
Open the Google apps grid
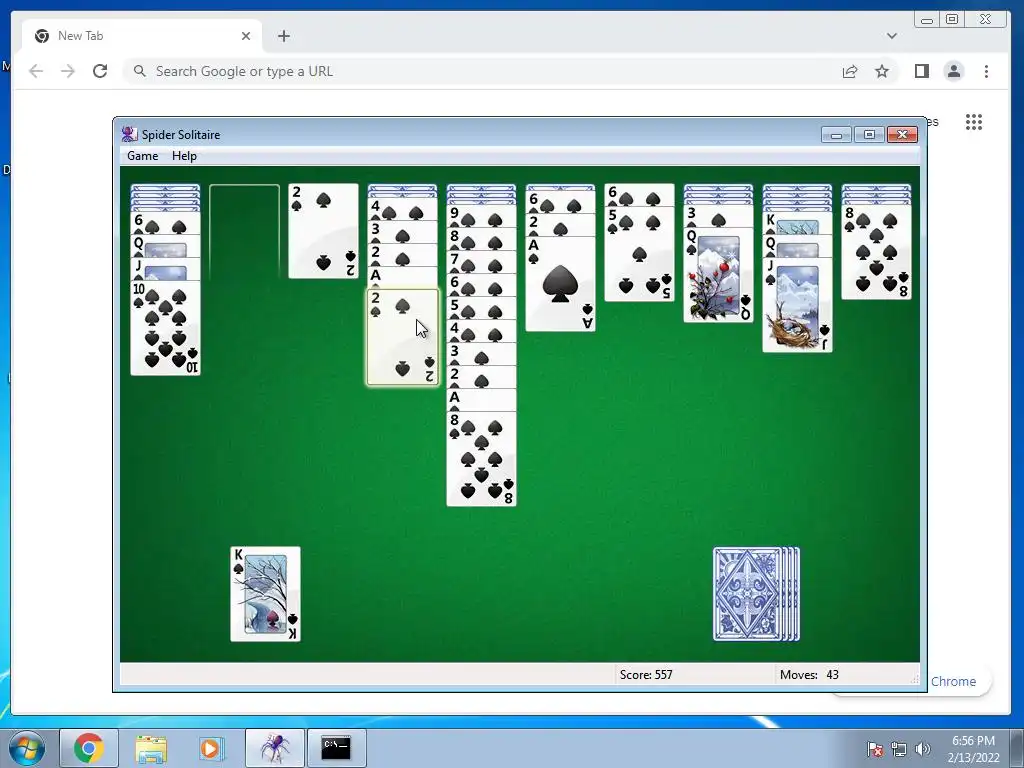(x=974, y=121)
